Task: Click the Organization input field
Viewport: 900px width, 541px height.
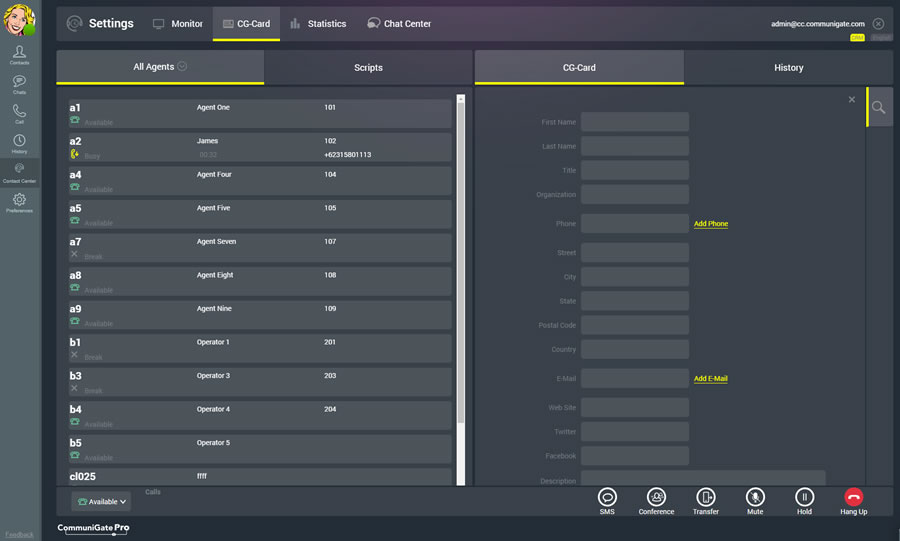Action: click(635, 194)
